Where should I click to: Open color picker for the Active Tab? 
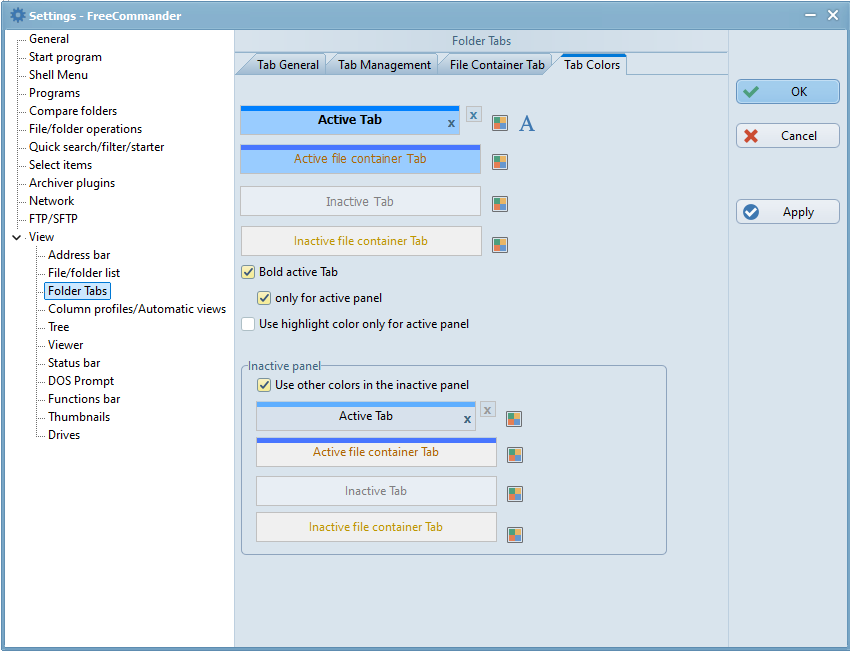[500, 123]
